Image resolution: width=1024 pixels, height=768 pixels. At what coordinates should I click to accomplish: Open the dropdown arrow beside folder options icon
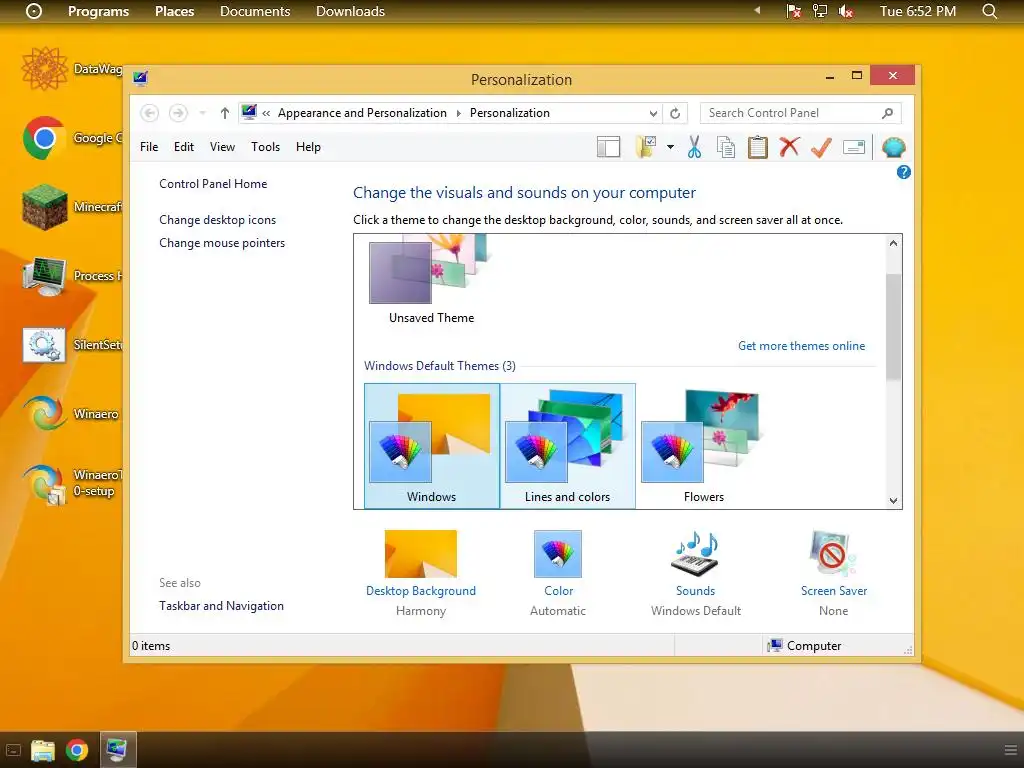pos(670,147)
